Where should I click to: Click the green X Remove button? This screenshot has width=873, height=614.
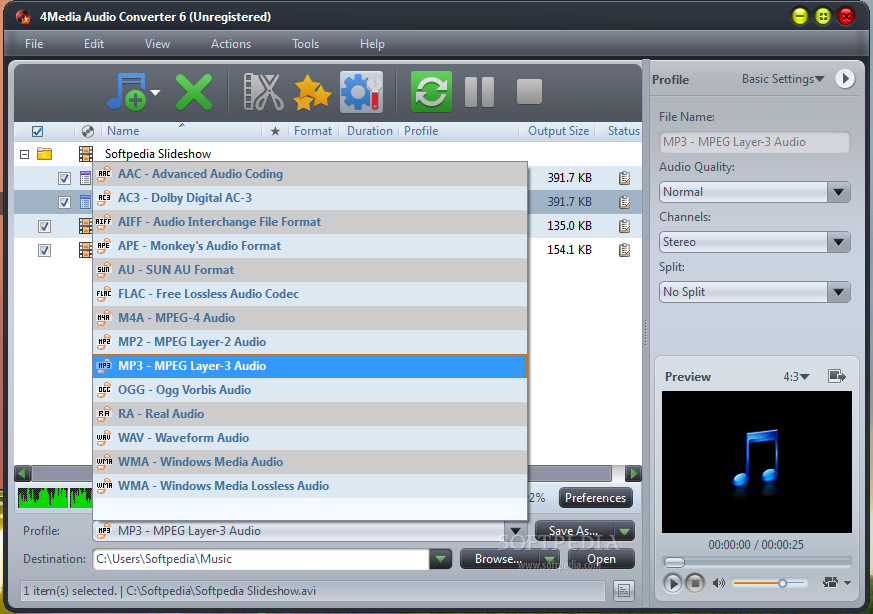point(193,92)
